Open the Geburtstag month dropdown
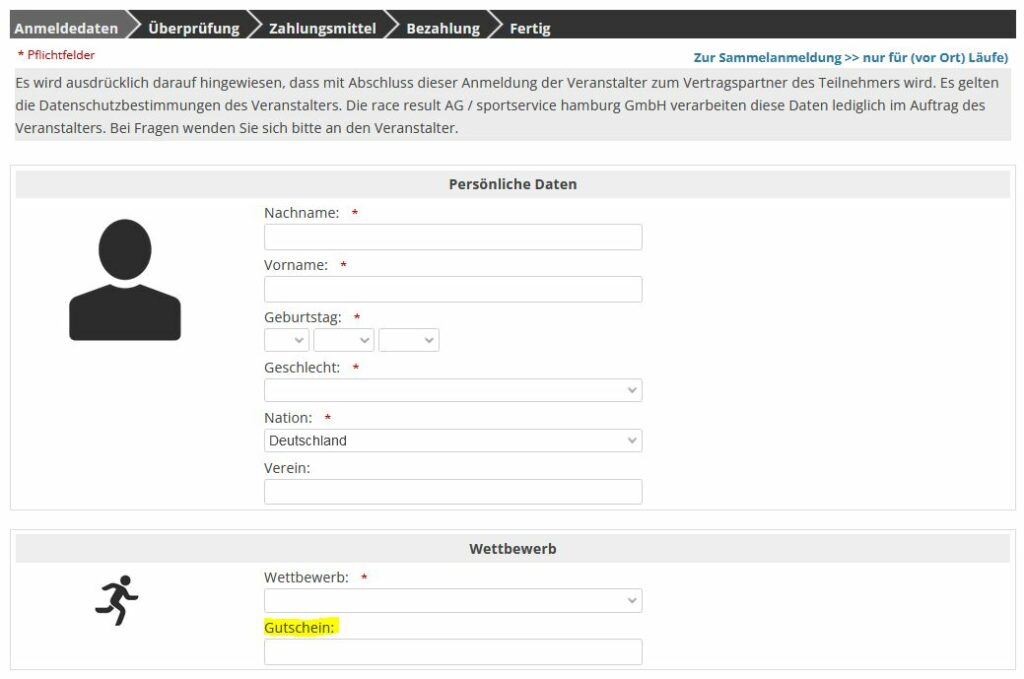The image size is (1024, 679). [344, 340]
